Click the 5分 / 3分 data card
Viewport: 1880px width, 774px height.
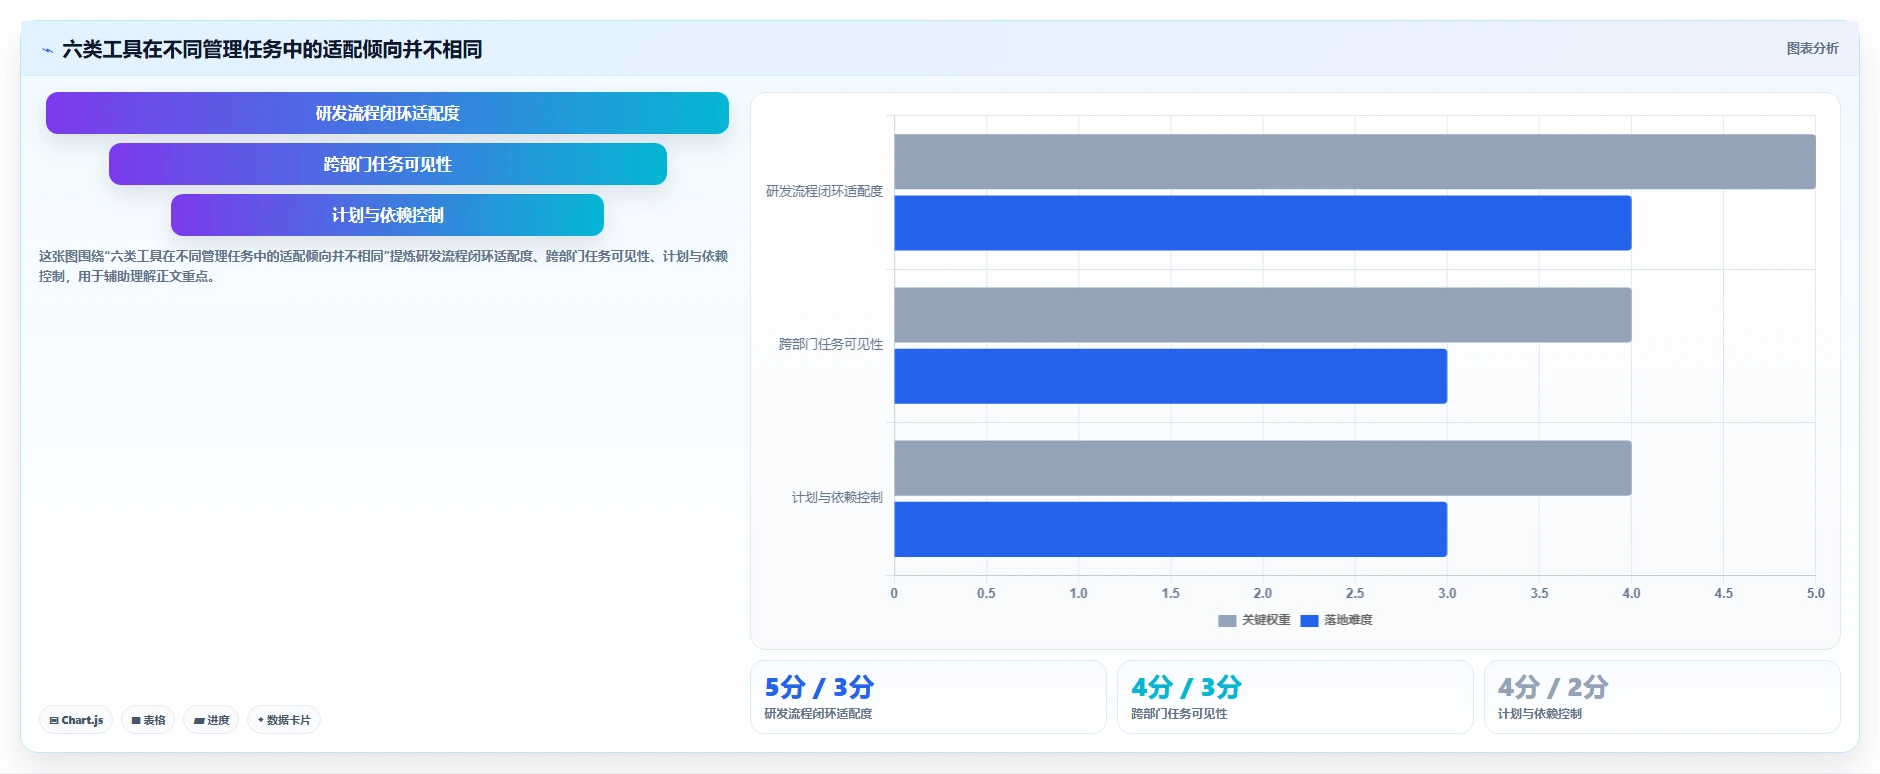click(928, 697)
